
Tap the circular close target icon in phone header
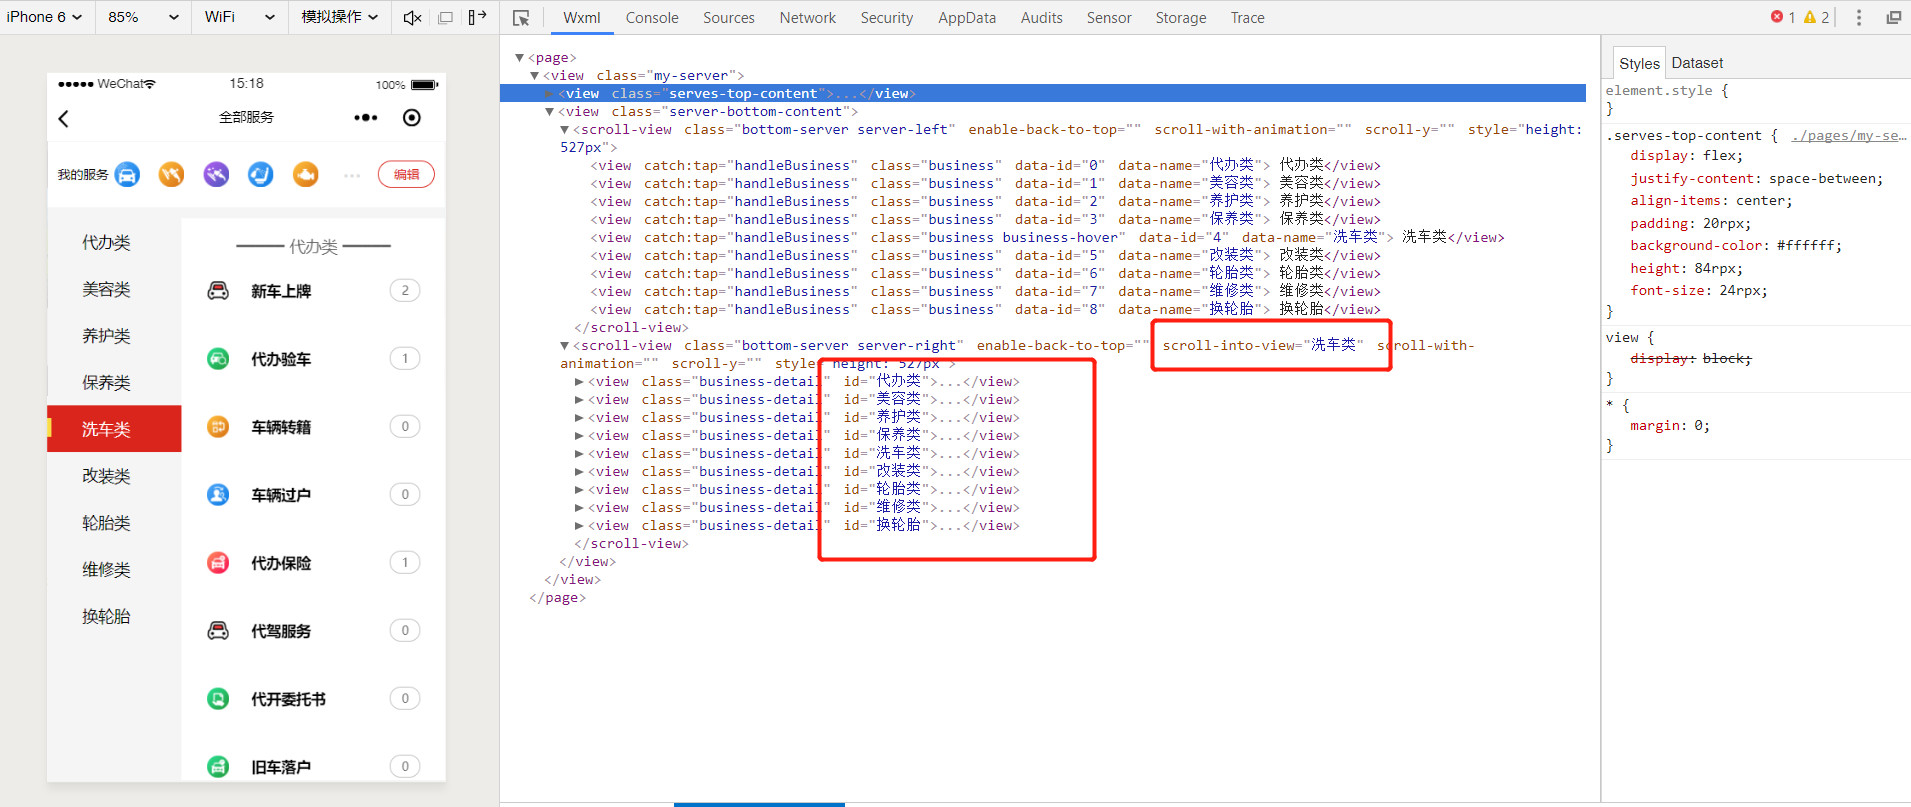click(412, 118)
